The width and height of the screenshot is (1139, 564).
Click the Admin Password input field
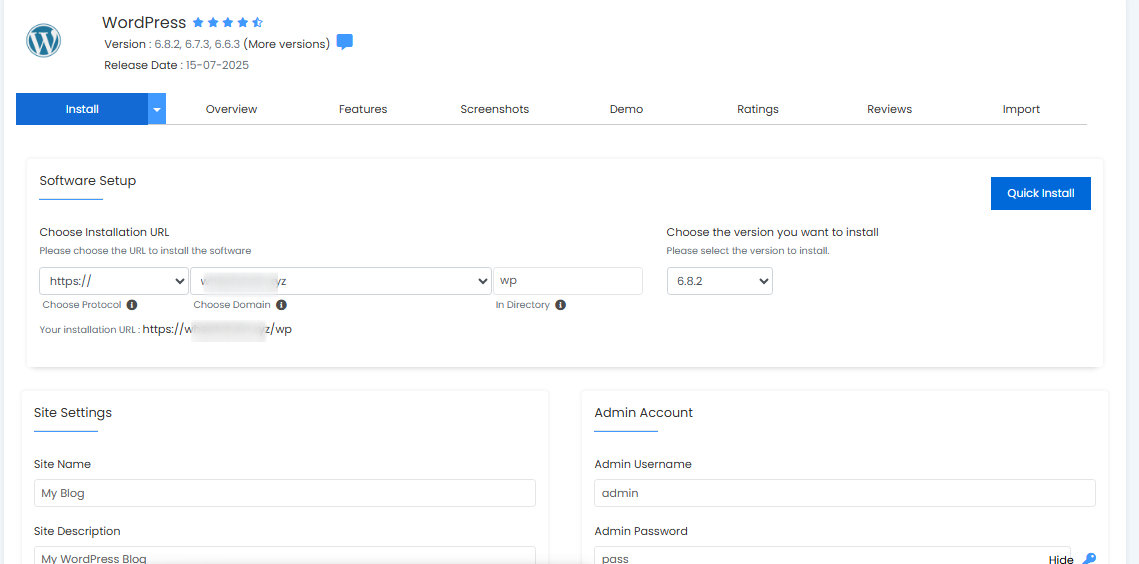tap(832, 555)
